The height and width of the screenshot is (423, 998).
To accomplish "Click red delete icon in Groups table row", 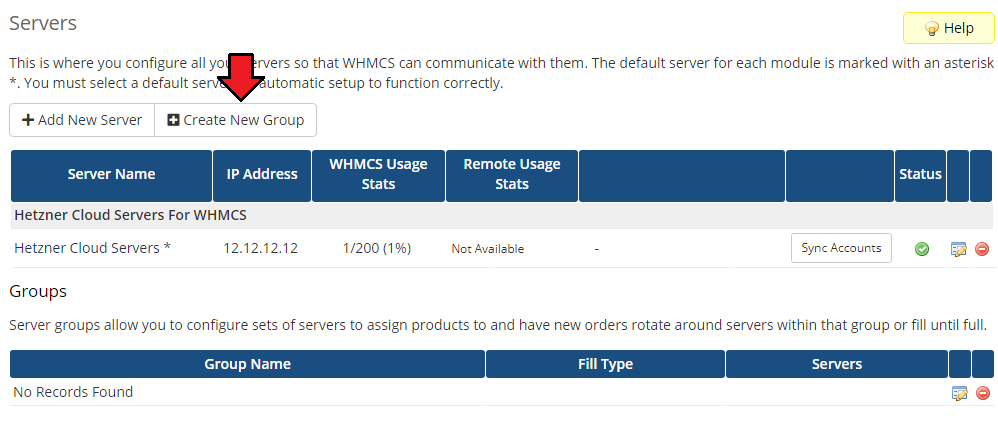I will [983, 393].
